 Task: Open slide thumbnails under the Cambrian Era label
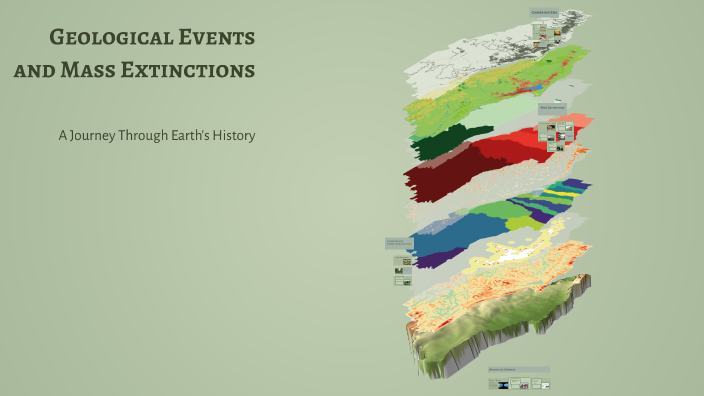547,35
